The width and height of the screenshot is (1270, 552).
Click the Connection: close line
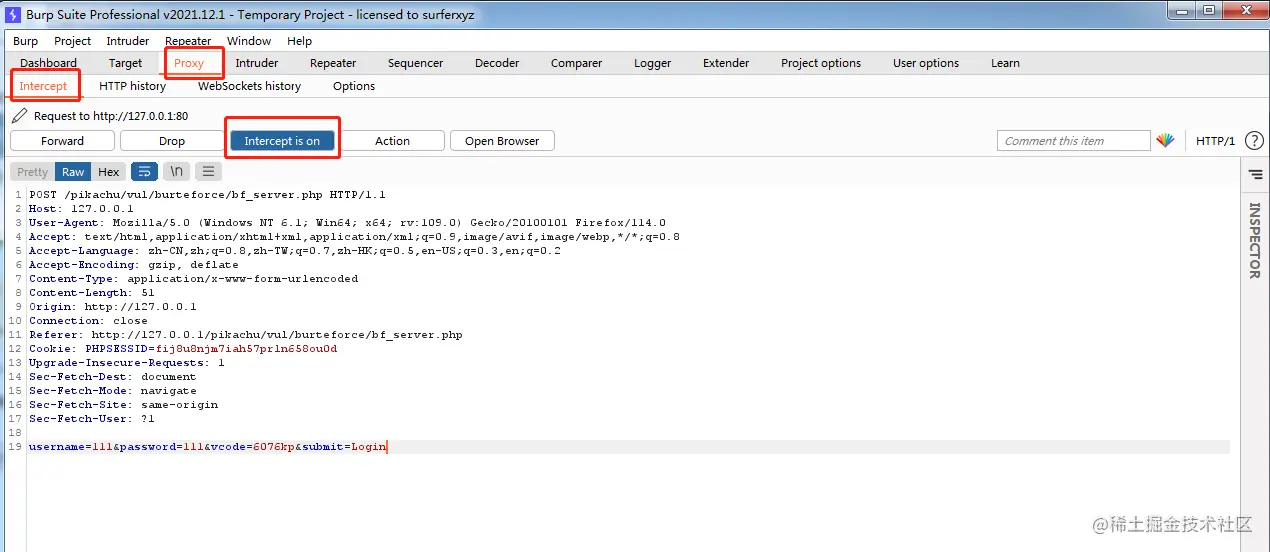click(x=88, y=321)
